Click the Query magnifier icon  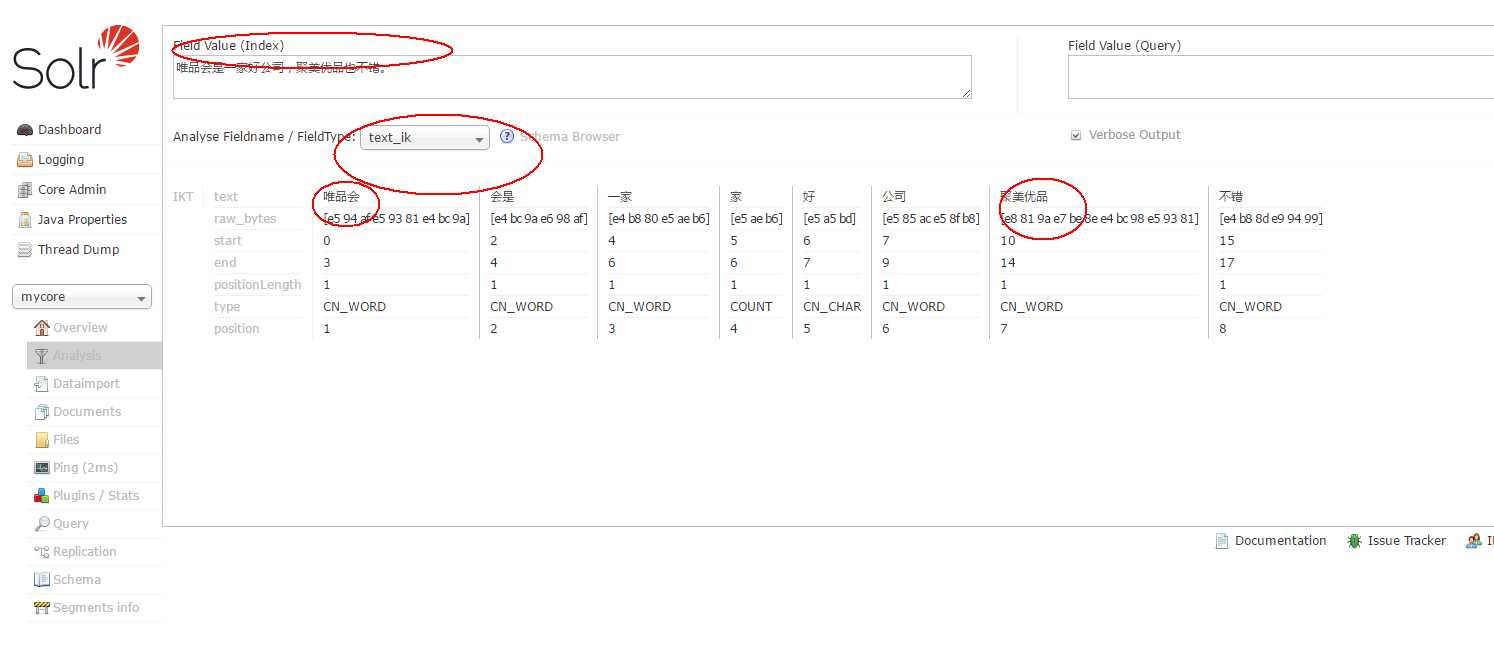[41, 524]
